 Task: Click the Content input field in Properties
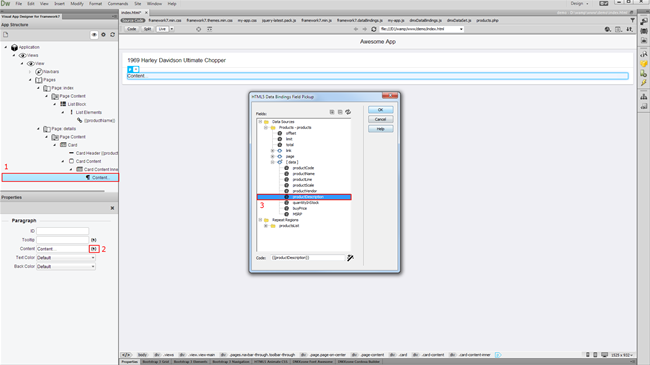(x=62, y=249)
